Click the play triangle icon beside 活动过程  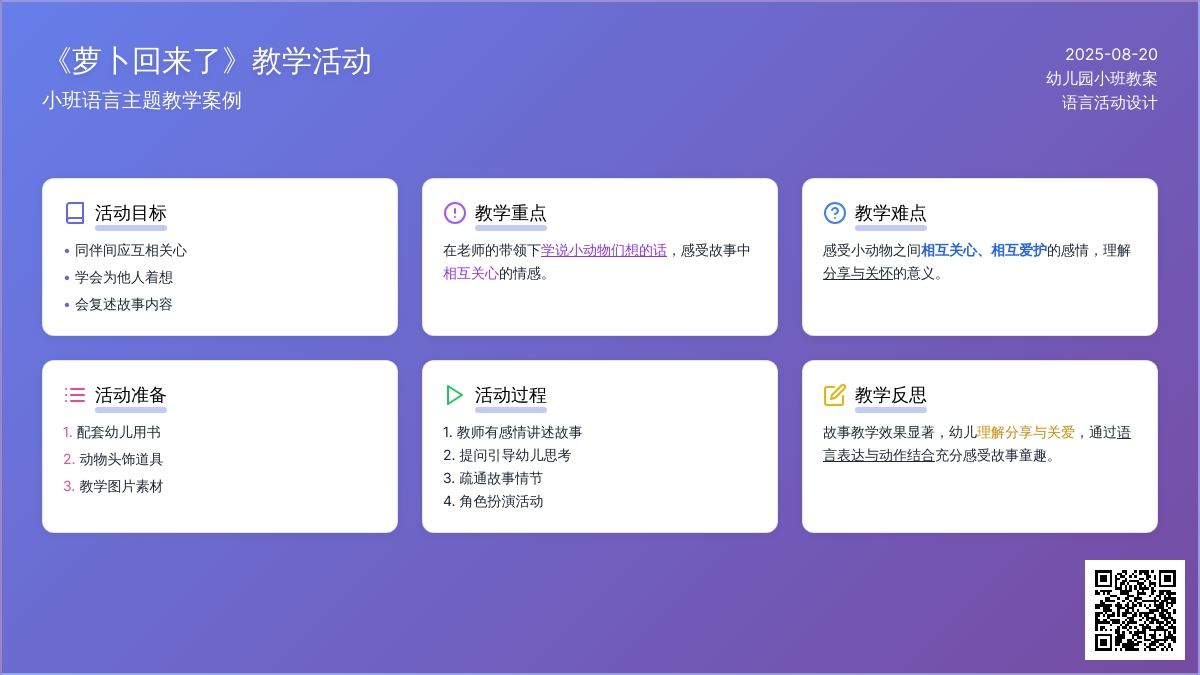(x=455, y=395)
